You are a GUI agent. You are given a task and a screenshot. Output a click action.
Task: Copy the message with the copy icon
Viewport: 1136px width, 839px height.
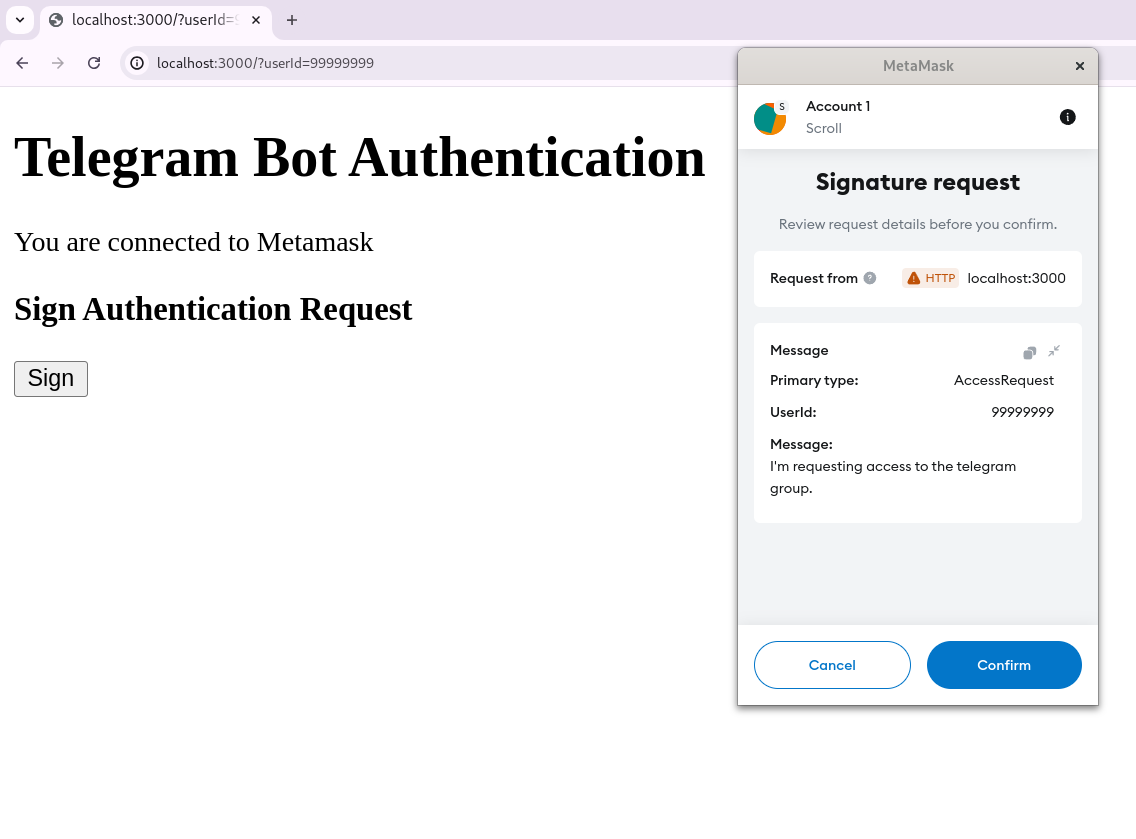[x=1030, y=352]
